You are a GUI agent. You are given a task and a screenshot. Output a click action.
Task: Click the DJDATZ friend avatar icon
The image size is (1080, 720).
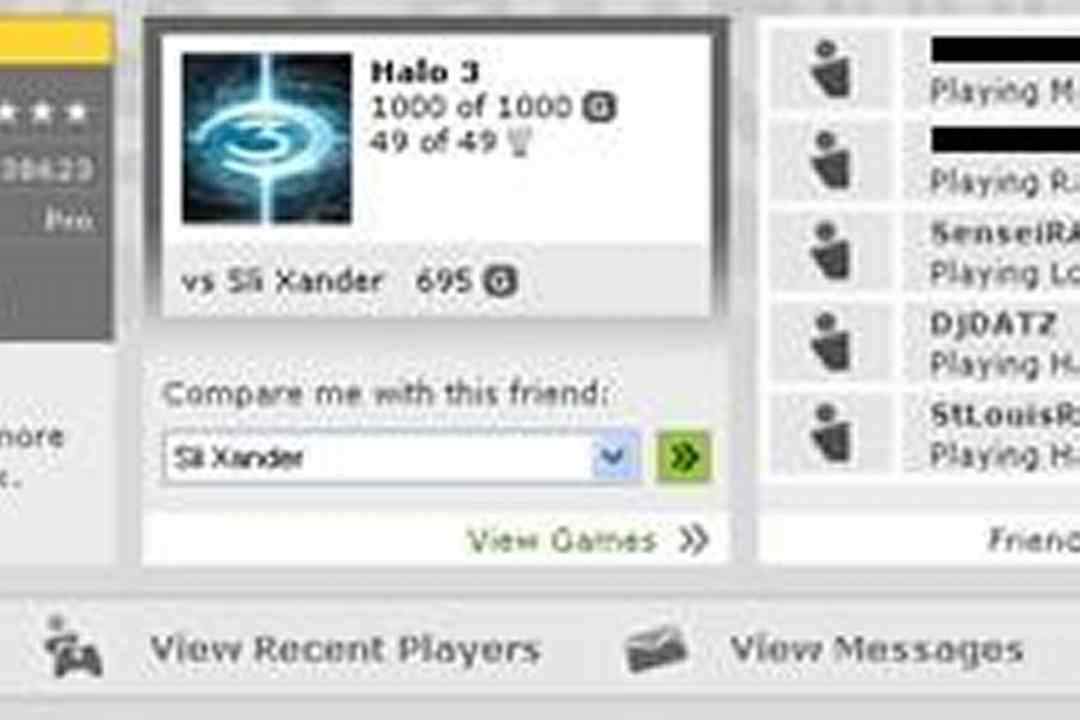click(831, 342)
